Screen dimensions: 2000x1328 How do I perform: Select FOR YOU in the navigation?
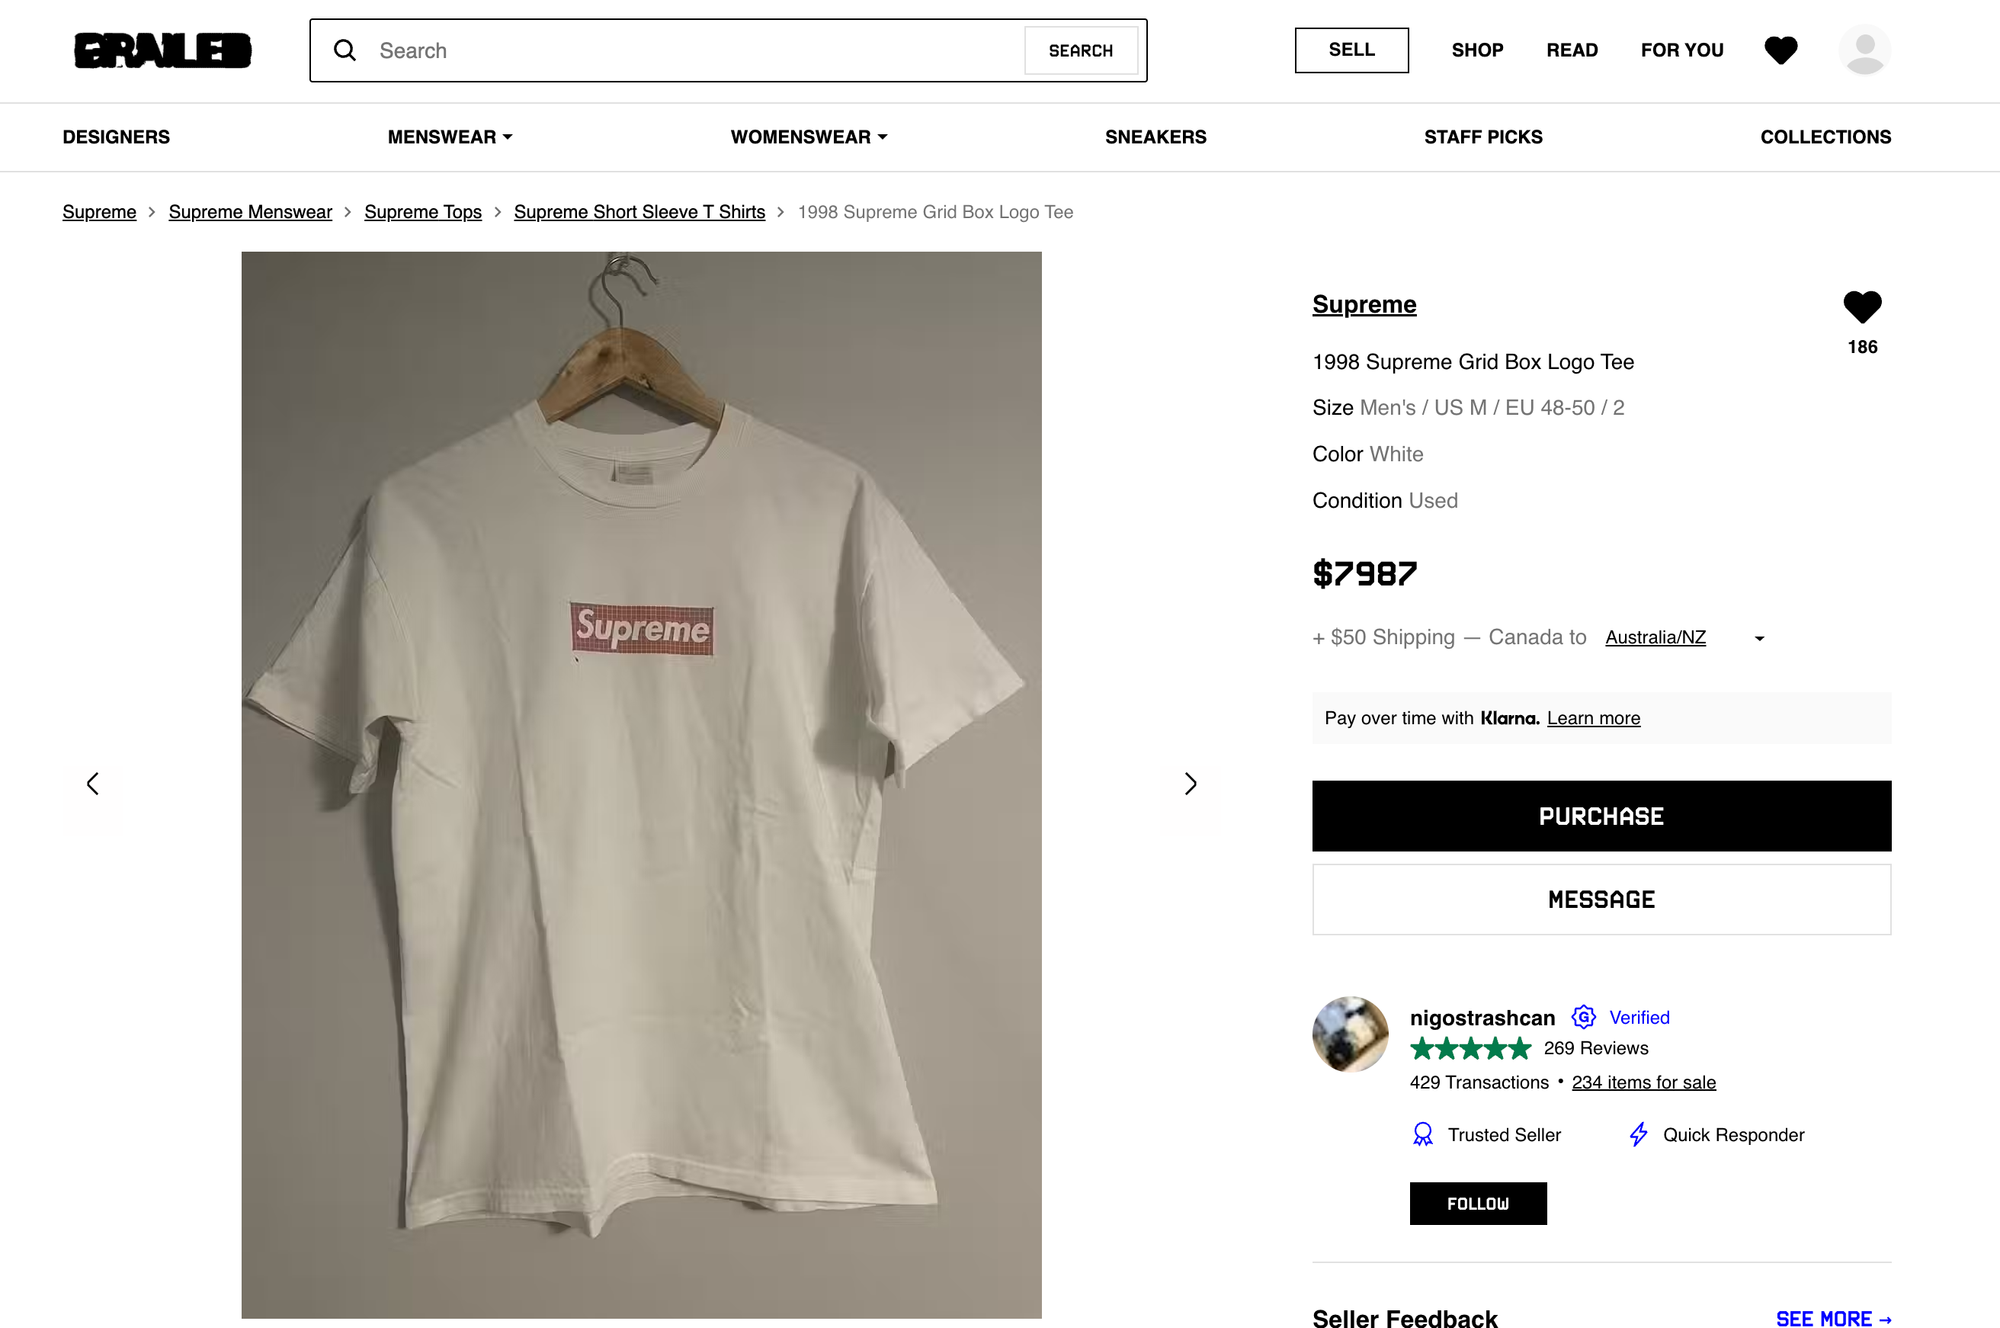click(x=1681, y=50)
